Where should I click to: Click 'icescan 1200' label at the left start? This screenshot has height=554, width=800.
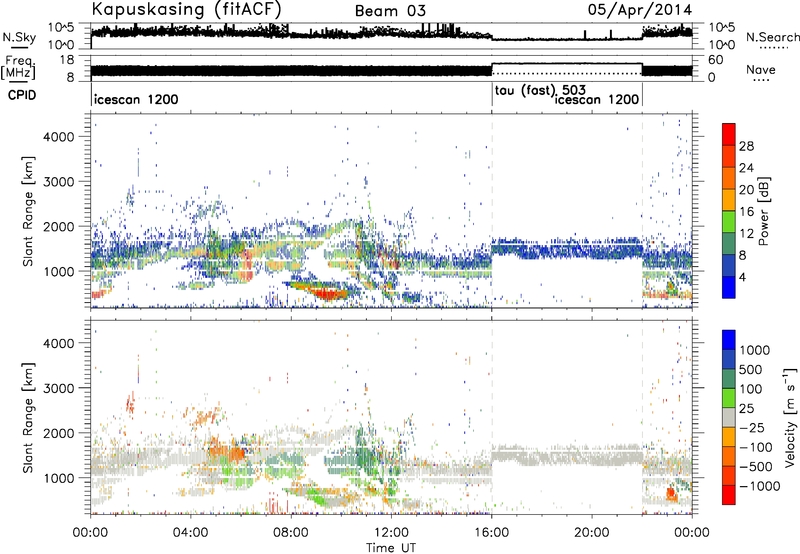pyautogui.click(x=136, y=99)
